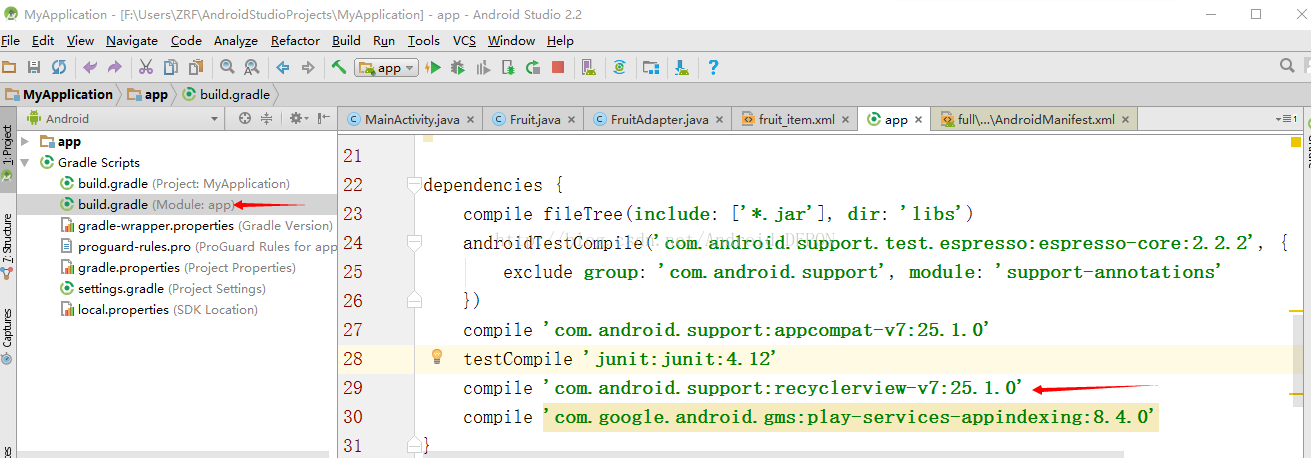The height and width of the screenshot is (458, 1311).
Task: Expand the app module tree node
Action: [x=25, y=142]
